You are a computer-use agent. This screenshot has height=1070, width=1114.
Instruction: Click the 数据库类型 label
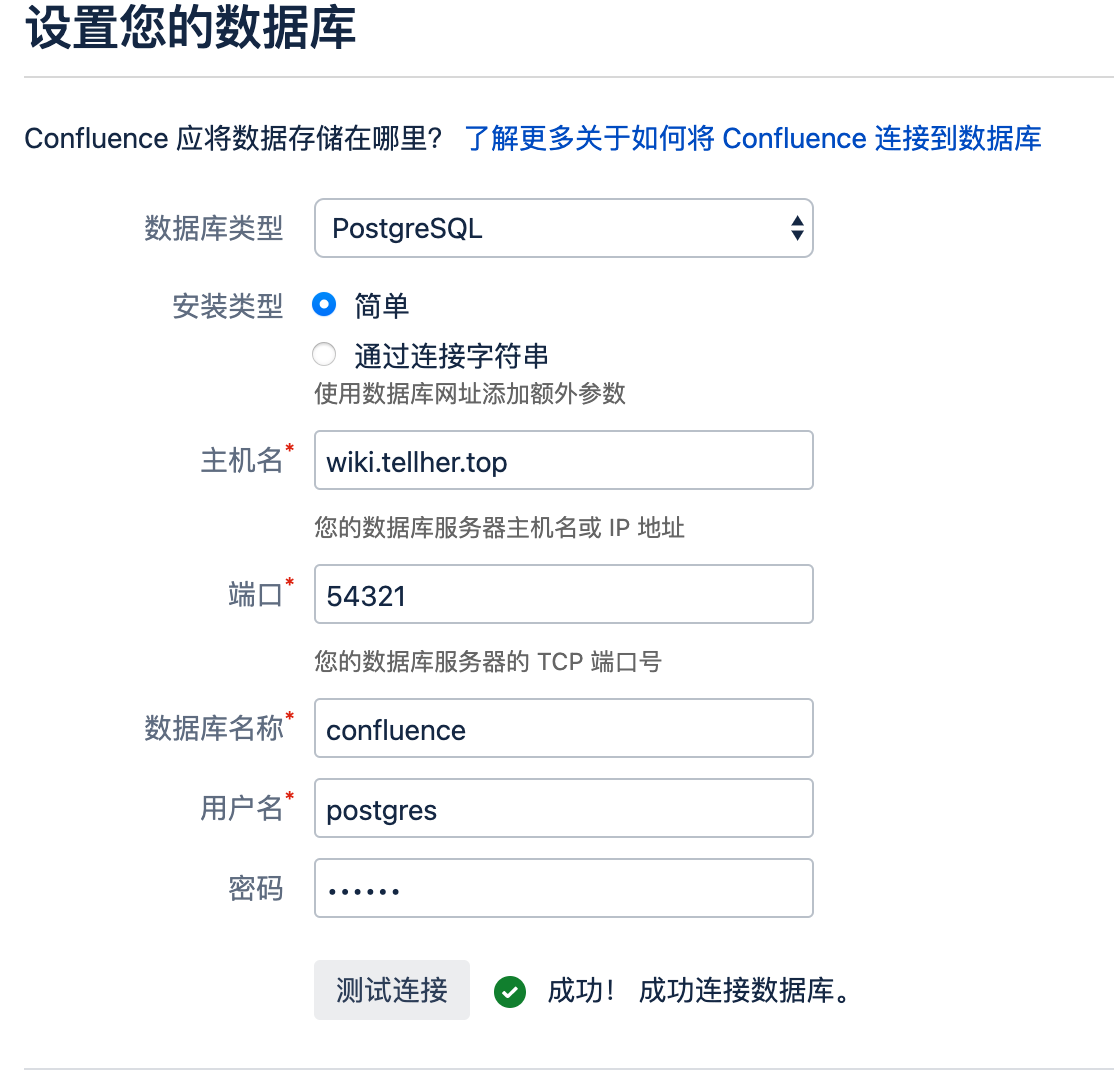tap(214, 229)
